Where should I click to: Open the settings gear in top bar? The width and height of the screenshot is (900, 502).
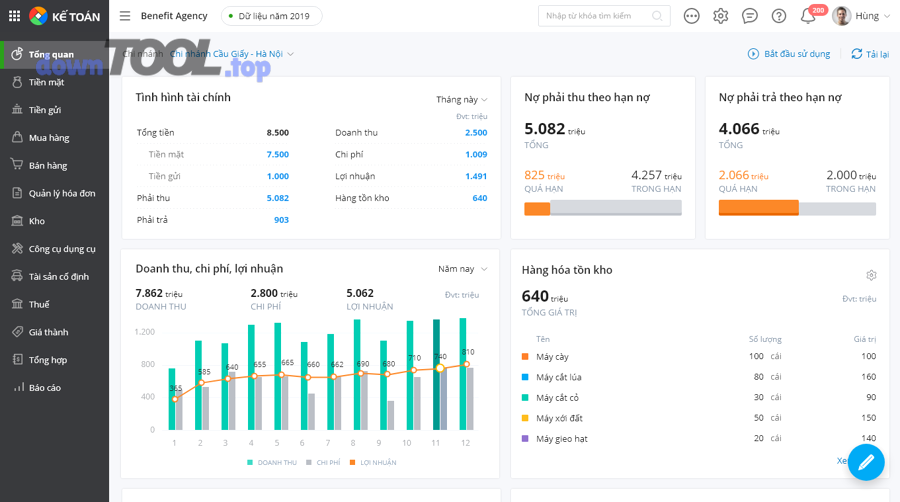point(721,16)
